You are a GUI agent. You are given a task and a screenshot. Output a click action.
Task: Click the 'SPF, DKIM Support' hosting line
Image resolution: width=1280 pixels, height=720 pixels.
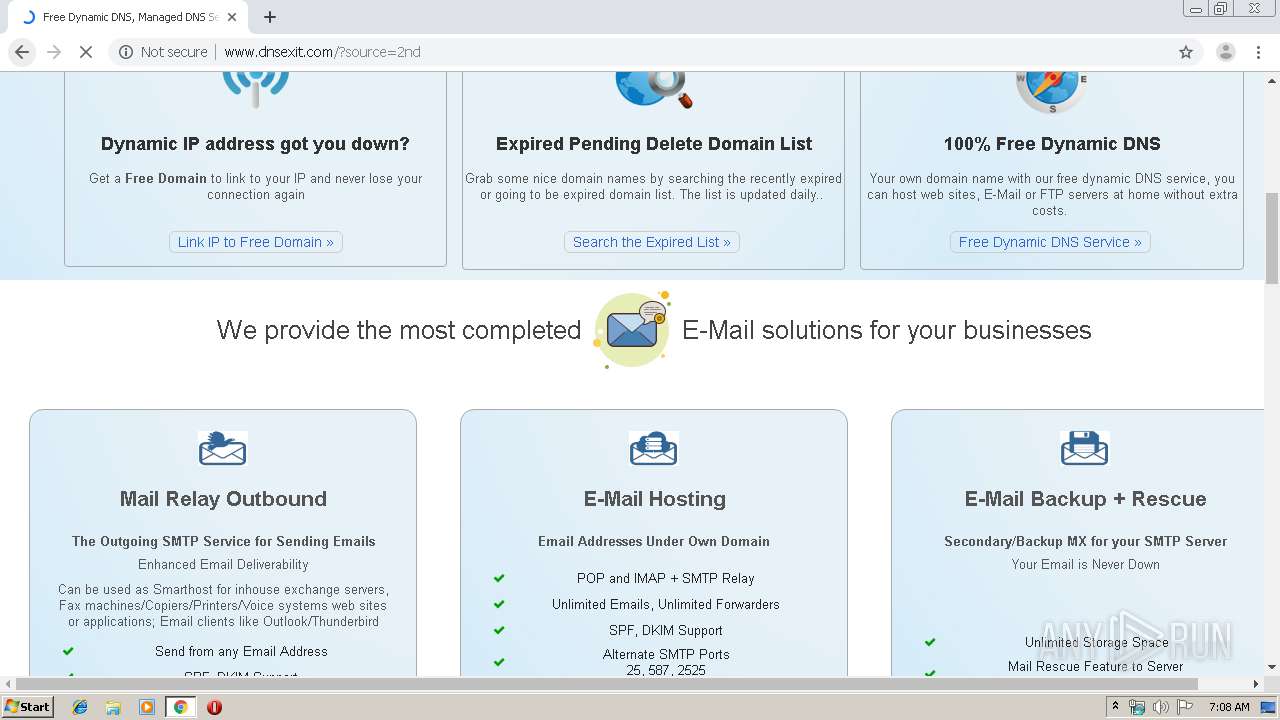click(x=666, y=630)
